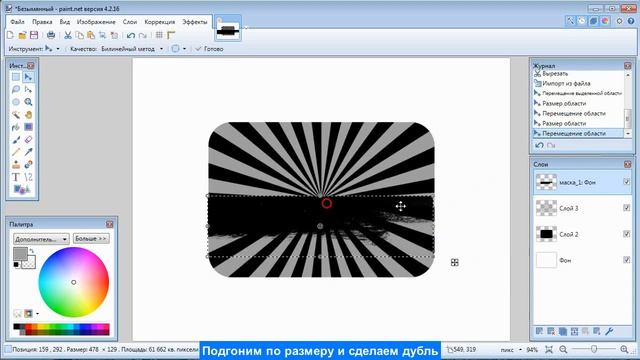Open the layer properties wrench icon
The image size is (640, 360).
609,331
